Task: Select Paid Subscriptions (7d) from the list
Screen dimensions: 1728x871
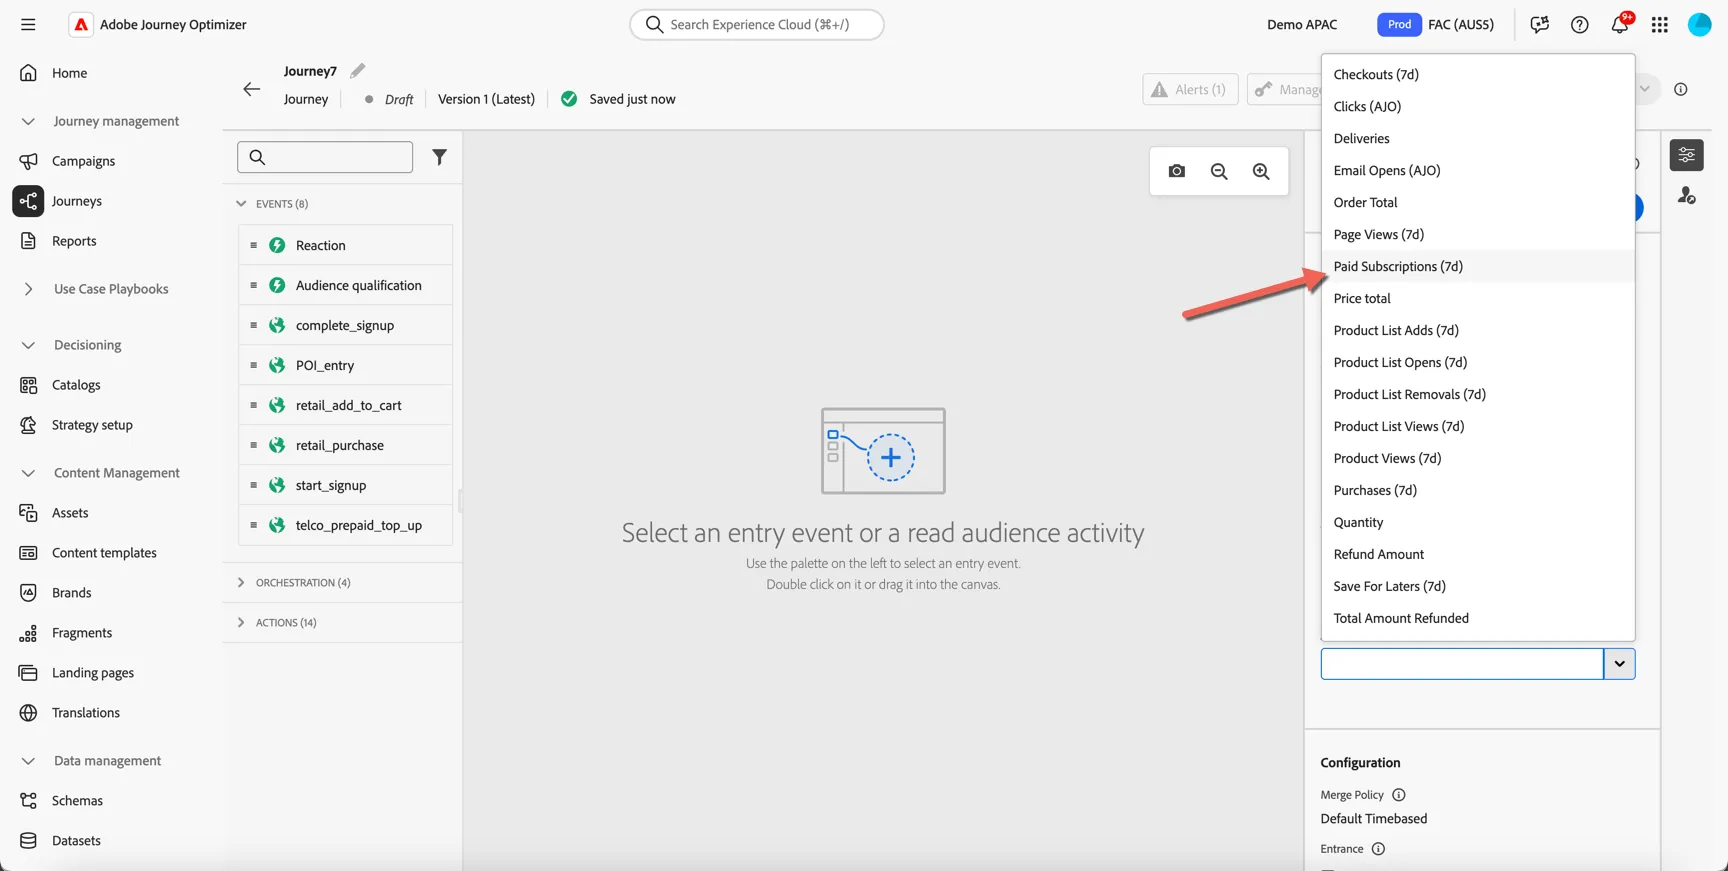Action: (x=1478, y=266)
